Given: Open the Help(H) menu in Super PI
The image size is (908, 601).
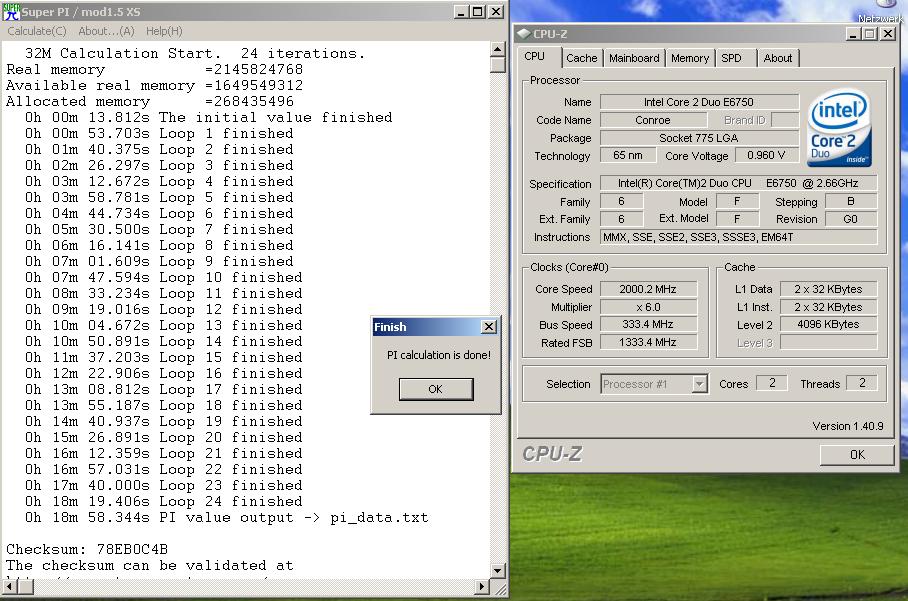Looking at the screenshot, I should (164, 31).
